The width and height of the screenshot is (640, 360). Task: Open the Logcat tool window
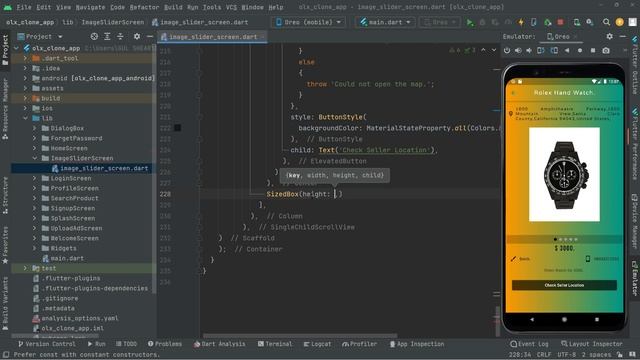[x=317, y=344]
